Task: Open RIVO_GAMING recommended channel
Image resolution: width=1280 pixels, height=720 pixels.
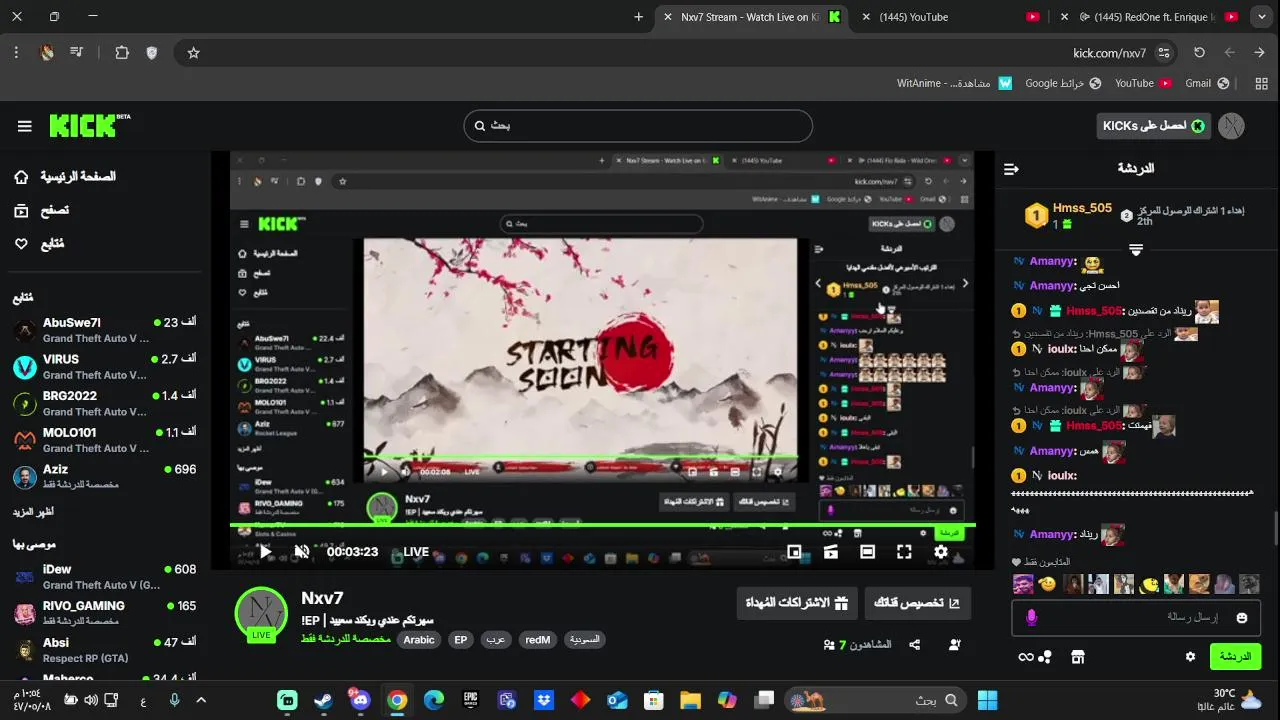Action: [x=105, y=613]
